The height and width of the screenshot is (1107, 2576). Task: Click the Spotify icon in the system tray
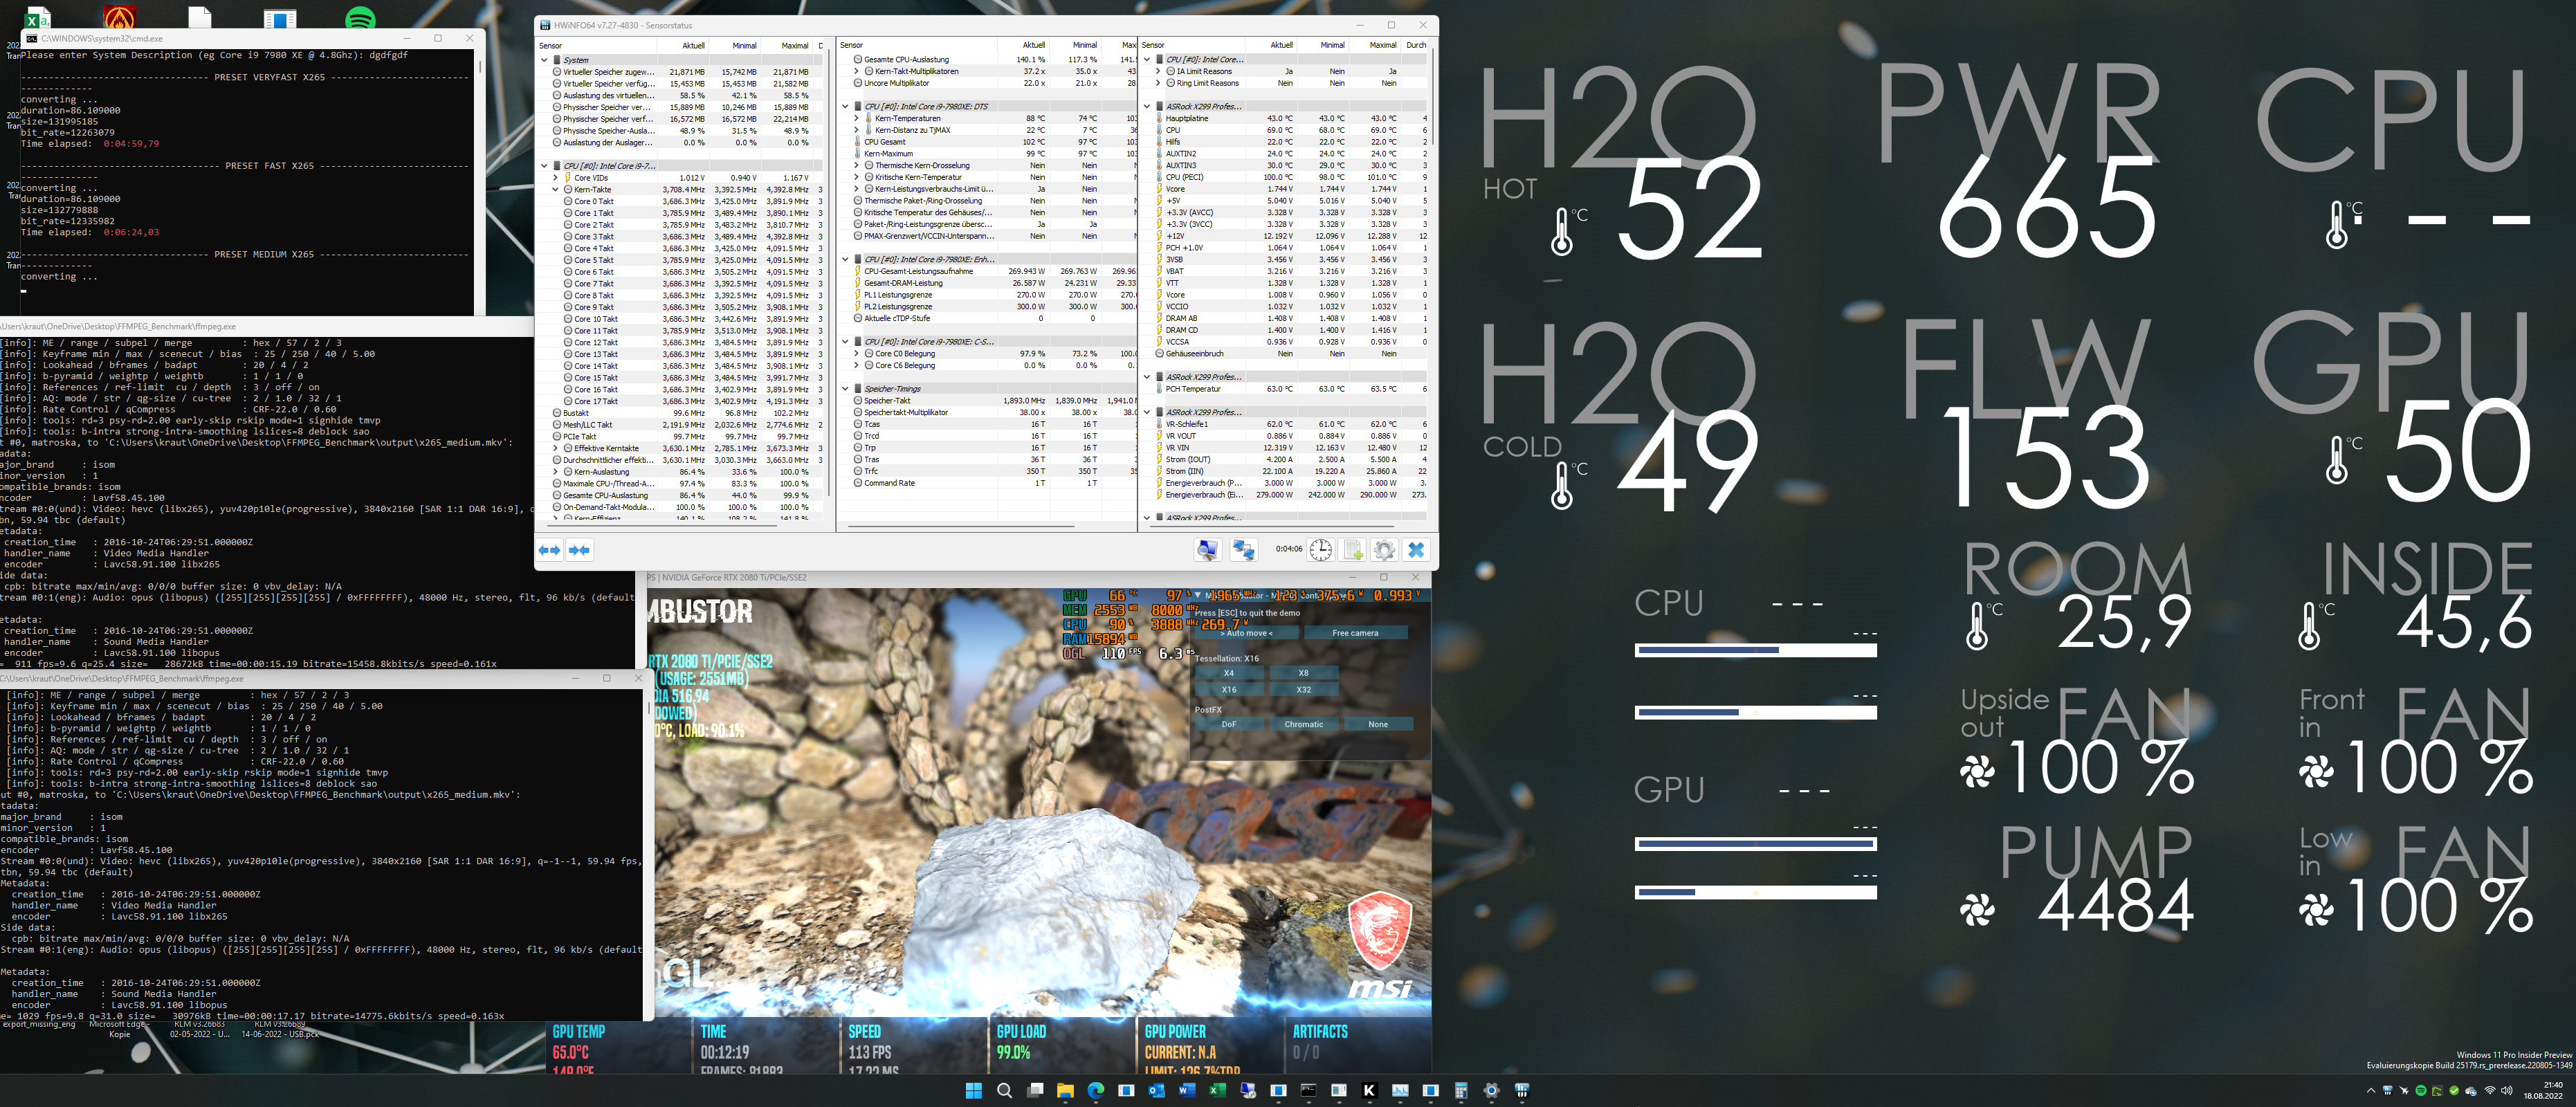2421,1090
